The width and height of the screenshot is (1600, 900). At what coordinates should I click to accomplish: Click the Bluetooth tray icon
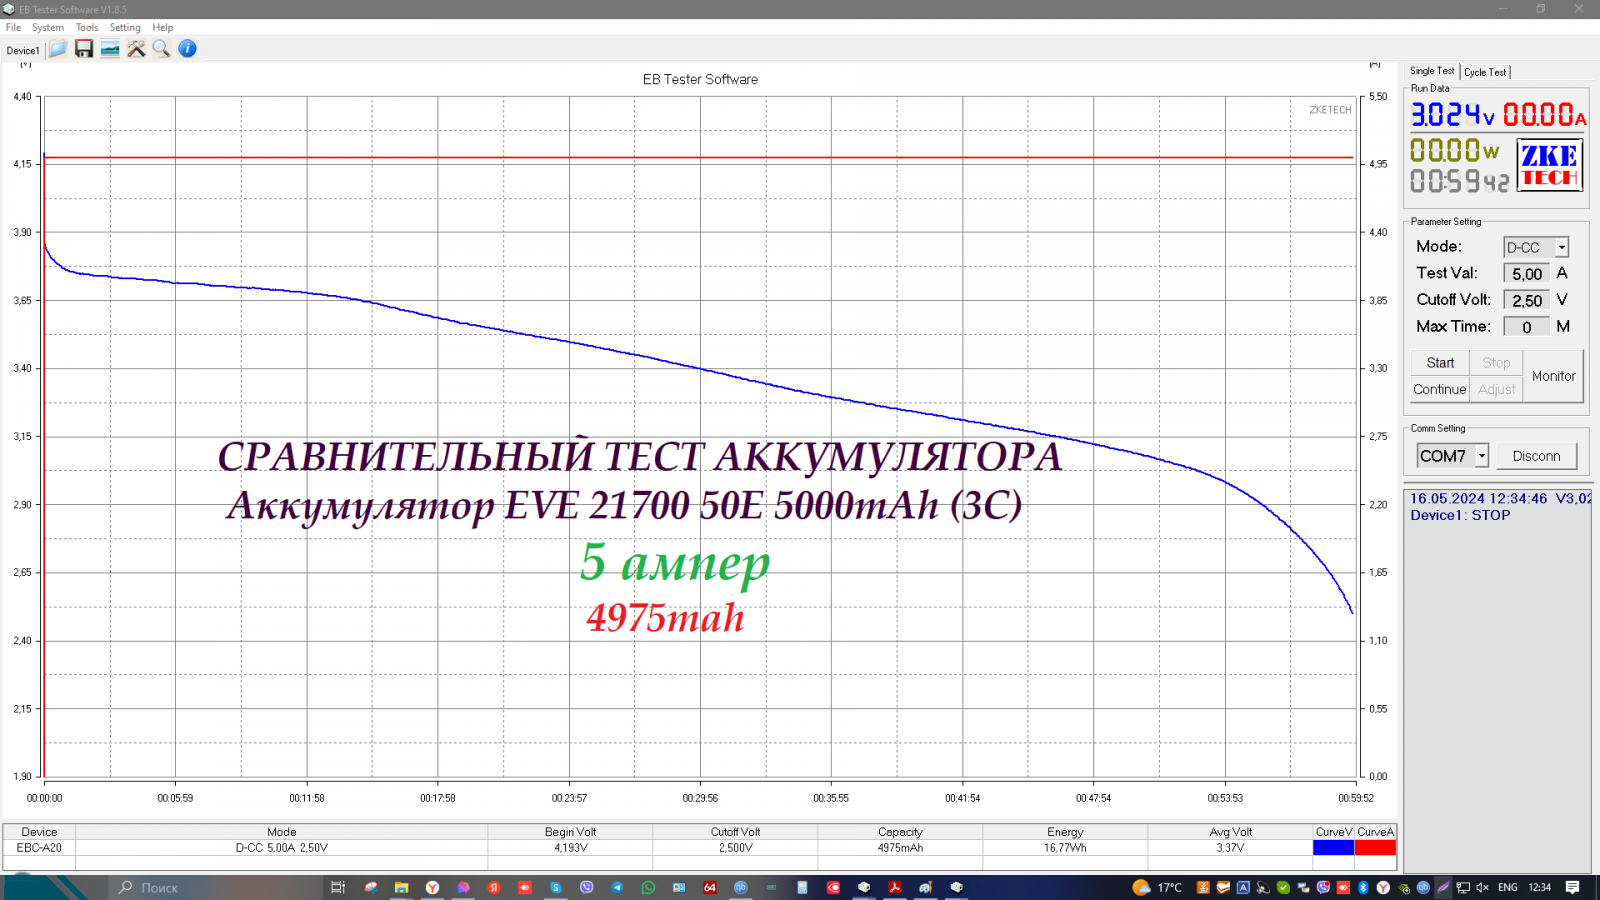1362,887
